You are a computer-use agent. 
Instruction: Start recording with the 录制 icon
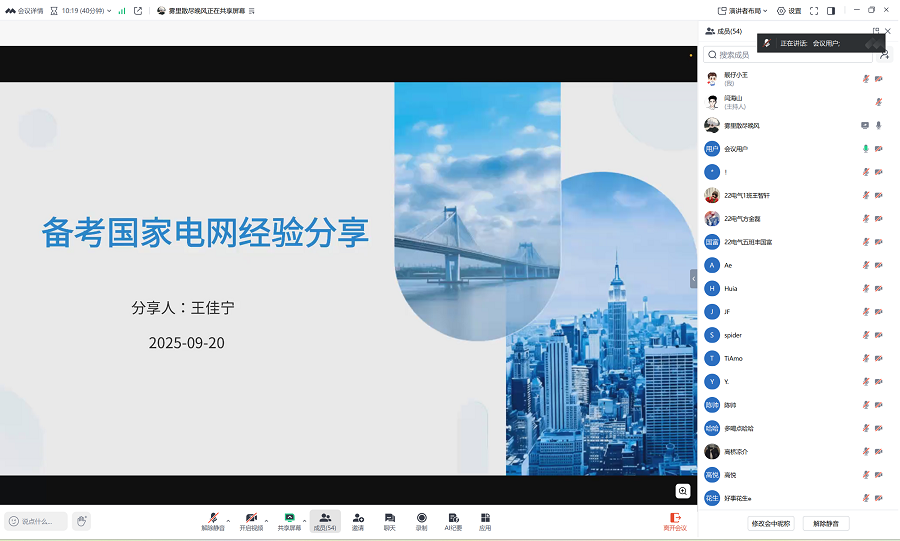421,520
